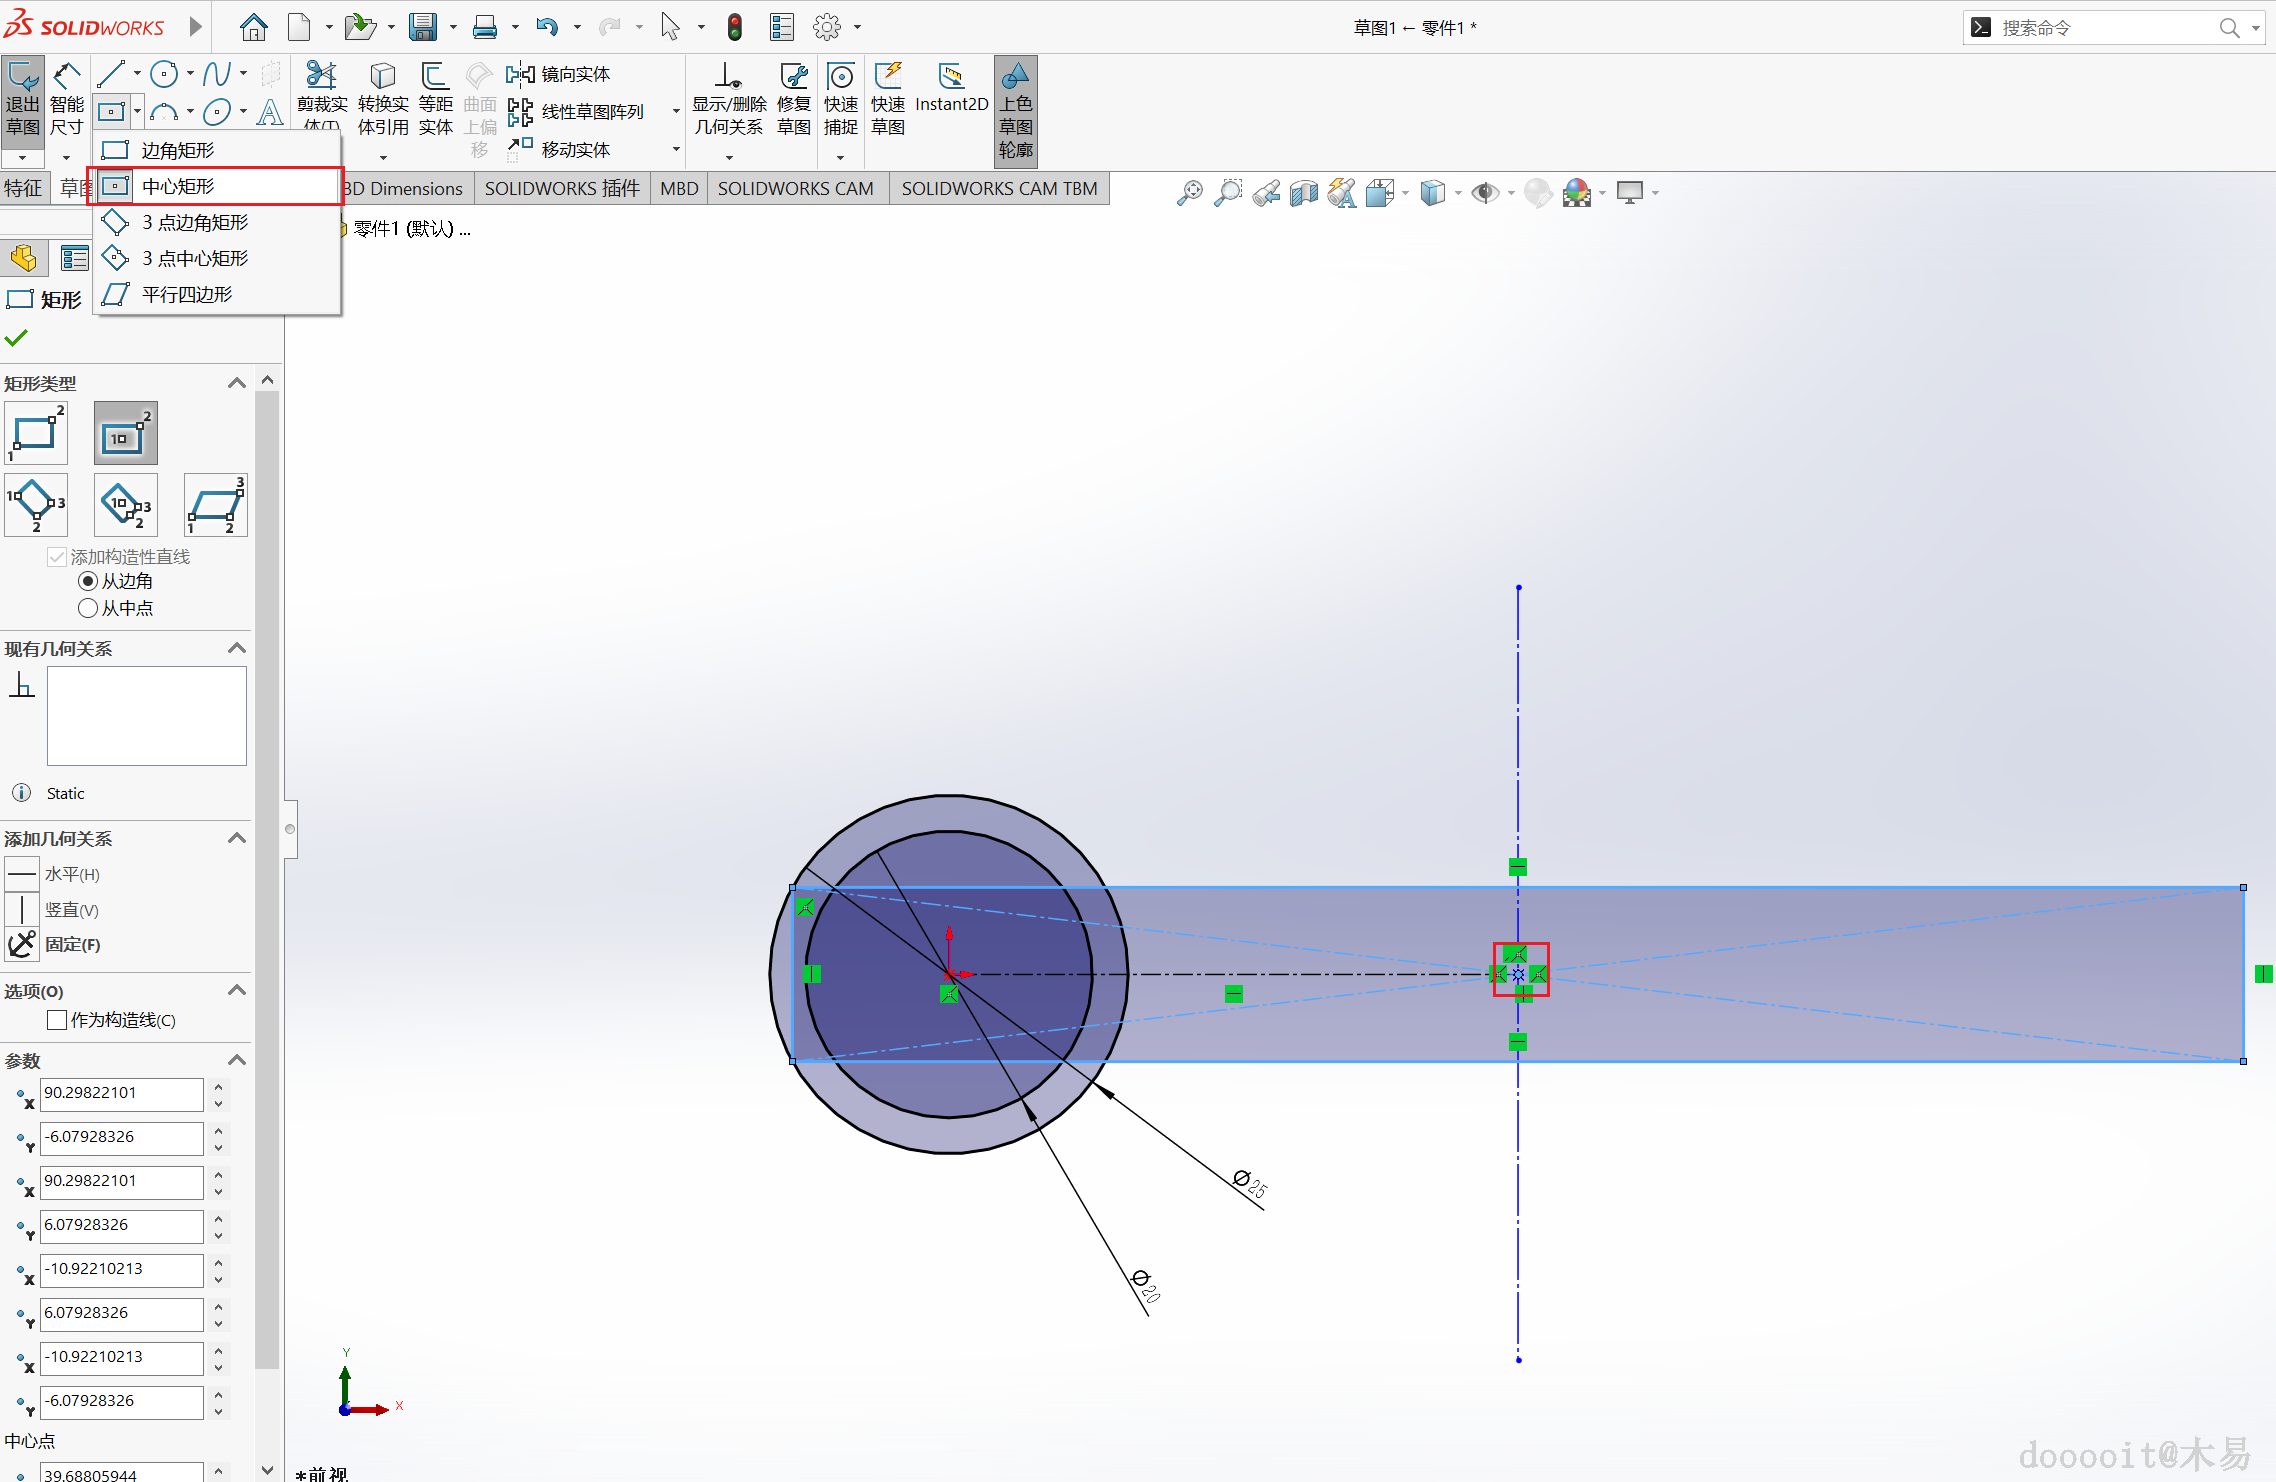Select the 从中点 radio button
The height and width of the screenshot is (1482, 2276).
(x=88, y=608)
